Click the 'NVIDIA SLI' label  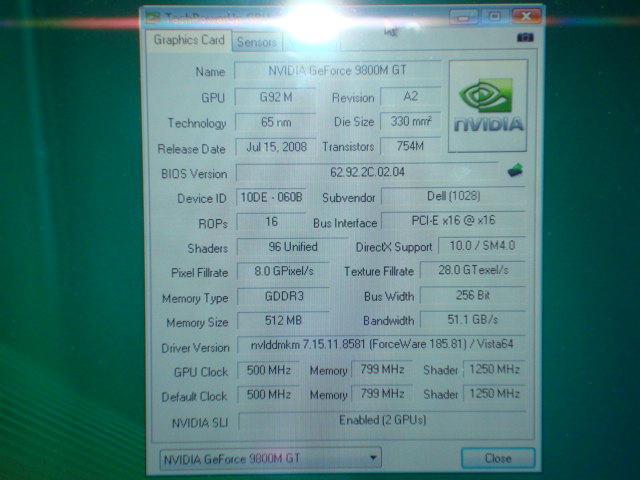coord(200,423)
